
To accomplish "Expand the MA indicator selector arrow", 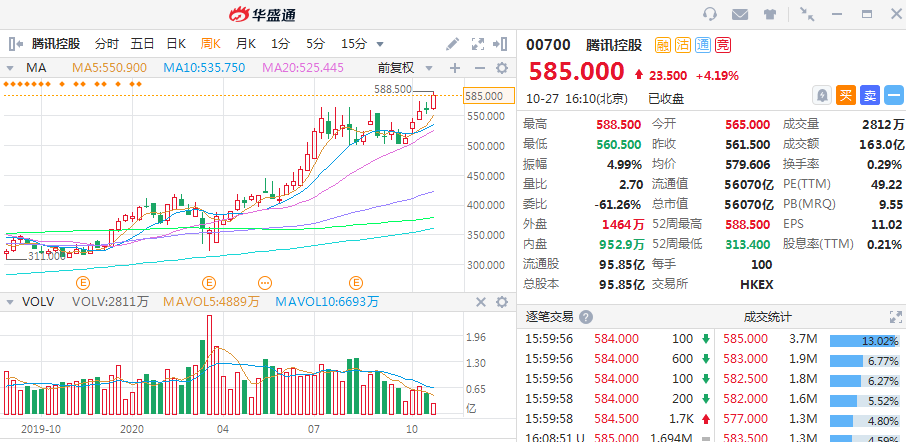I will coord(10,68).
